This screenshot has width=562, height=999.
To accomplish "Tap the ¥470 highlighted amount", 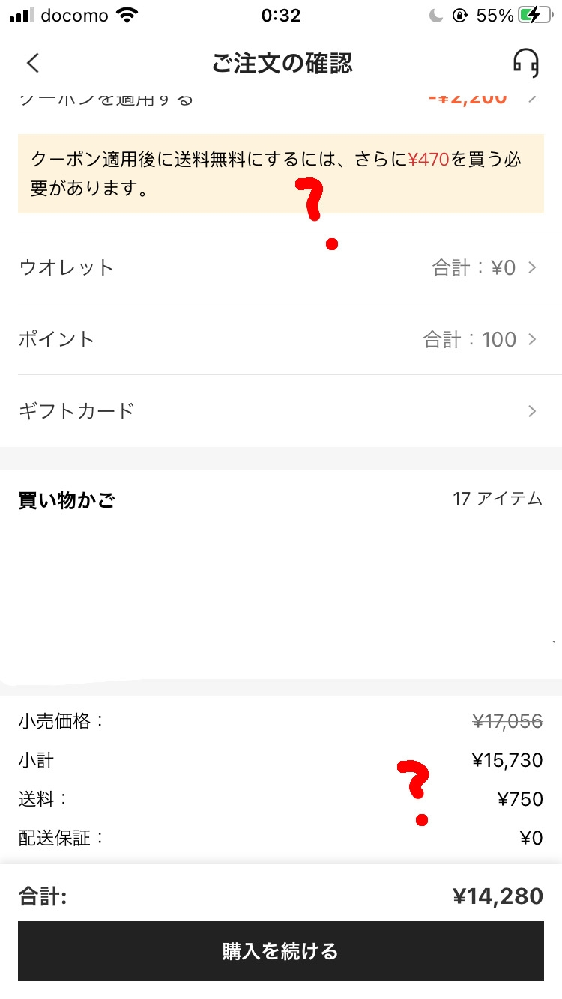I will [429, 159].
